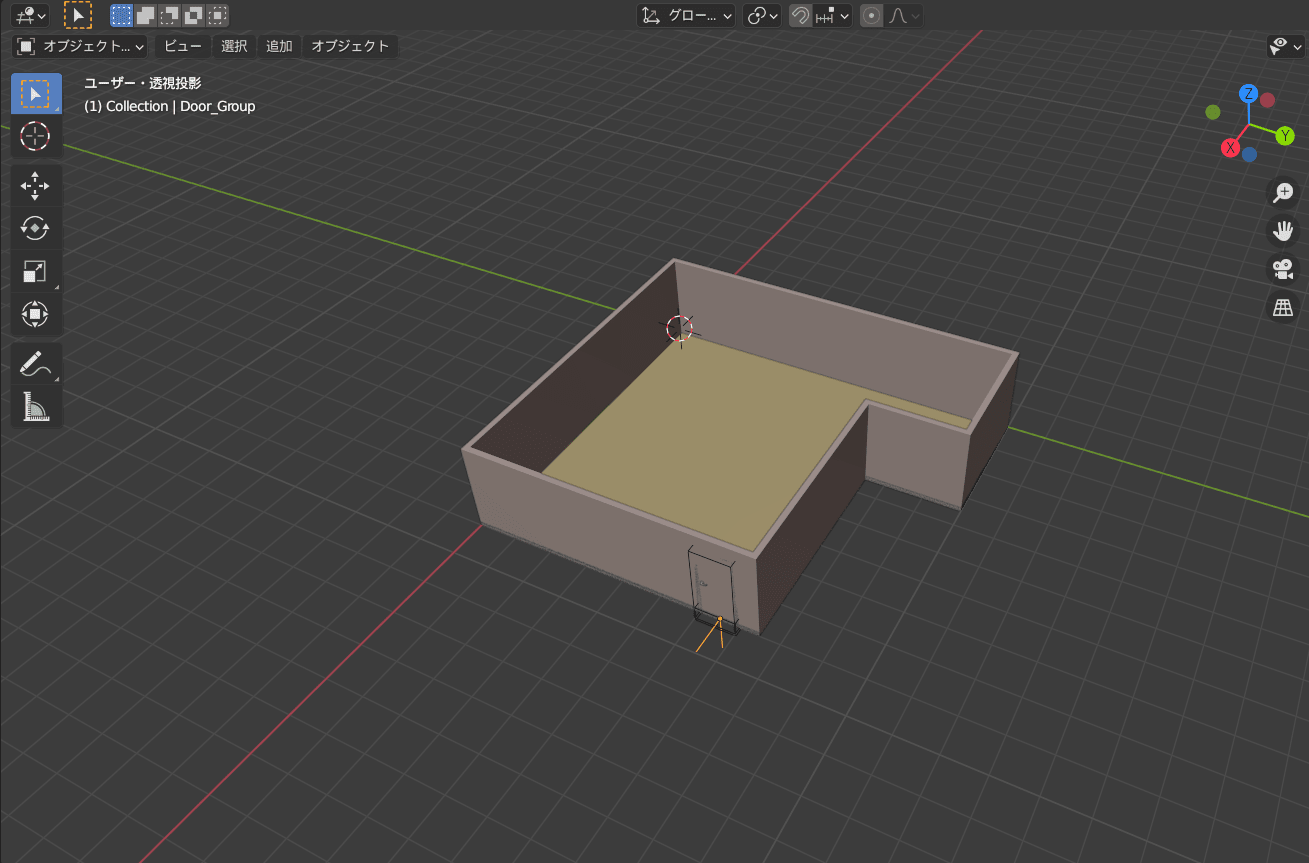Image resolution: width=1309 pixels, height=863 pixels.
Task: Select the combined Transform tool
Action: click(35, 315)
